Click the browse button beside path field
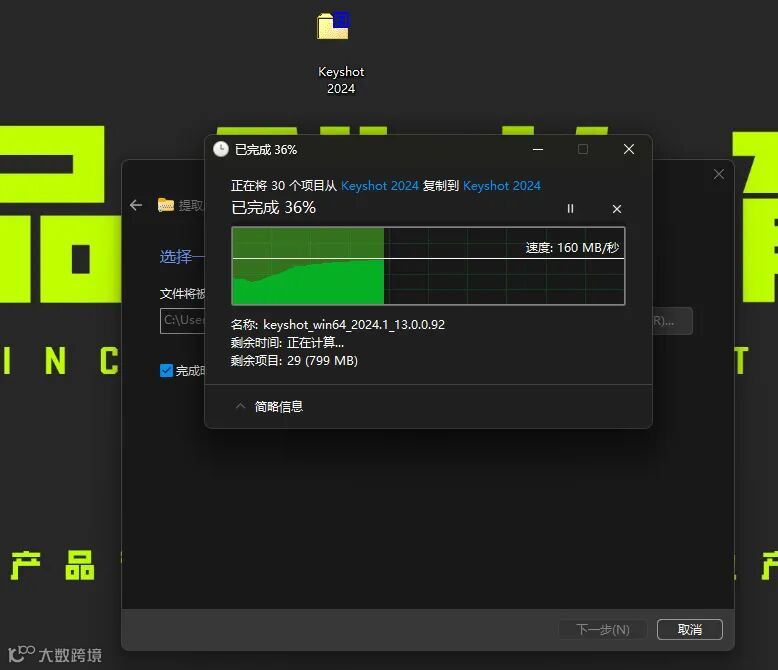 coord(672,321)
